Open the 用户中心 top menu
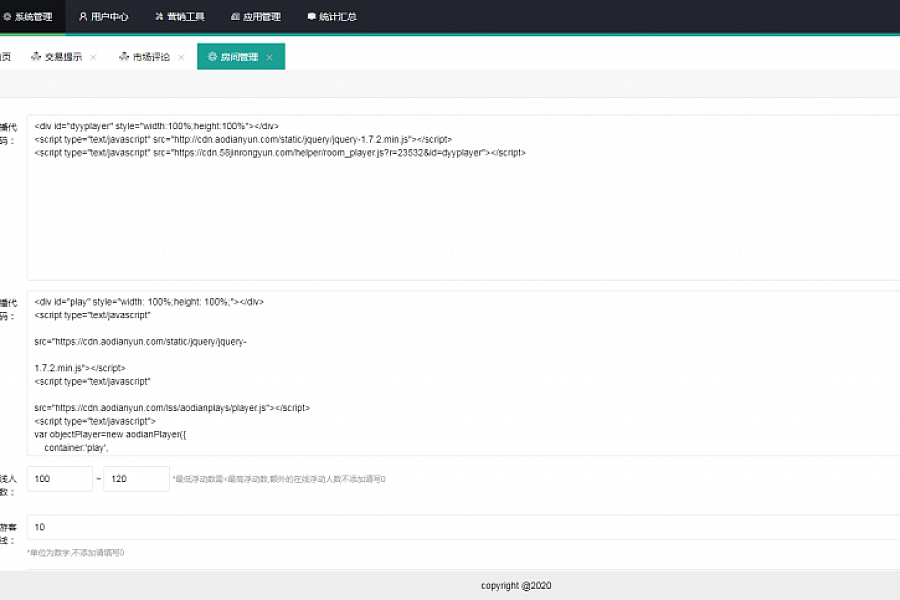This screenshot has width=900, height=600. coord(104,17)
